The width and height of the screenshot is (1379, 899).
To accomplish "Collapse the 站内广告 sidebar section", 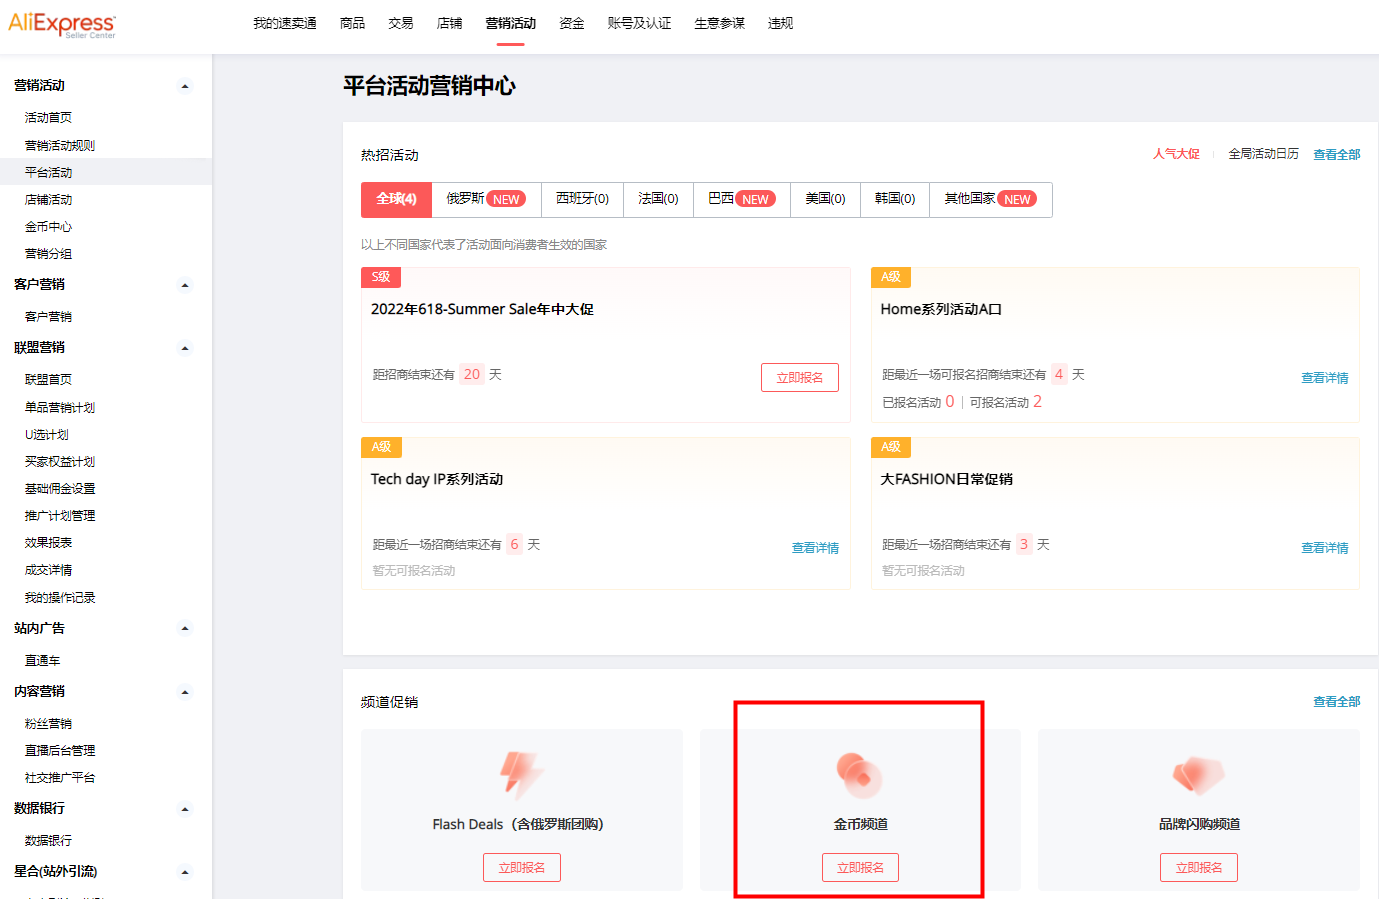I will click(185, 629).
